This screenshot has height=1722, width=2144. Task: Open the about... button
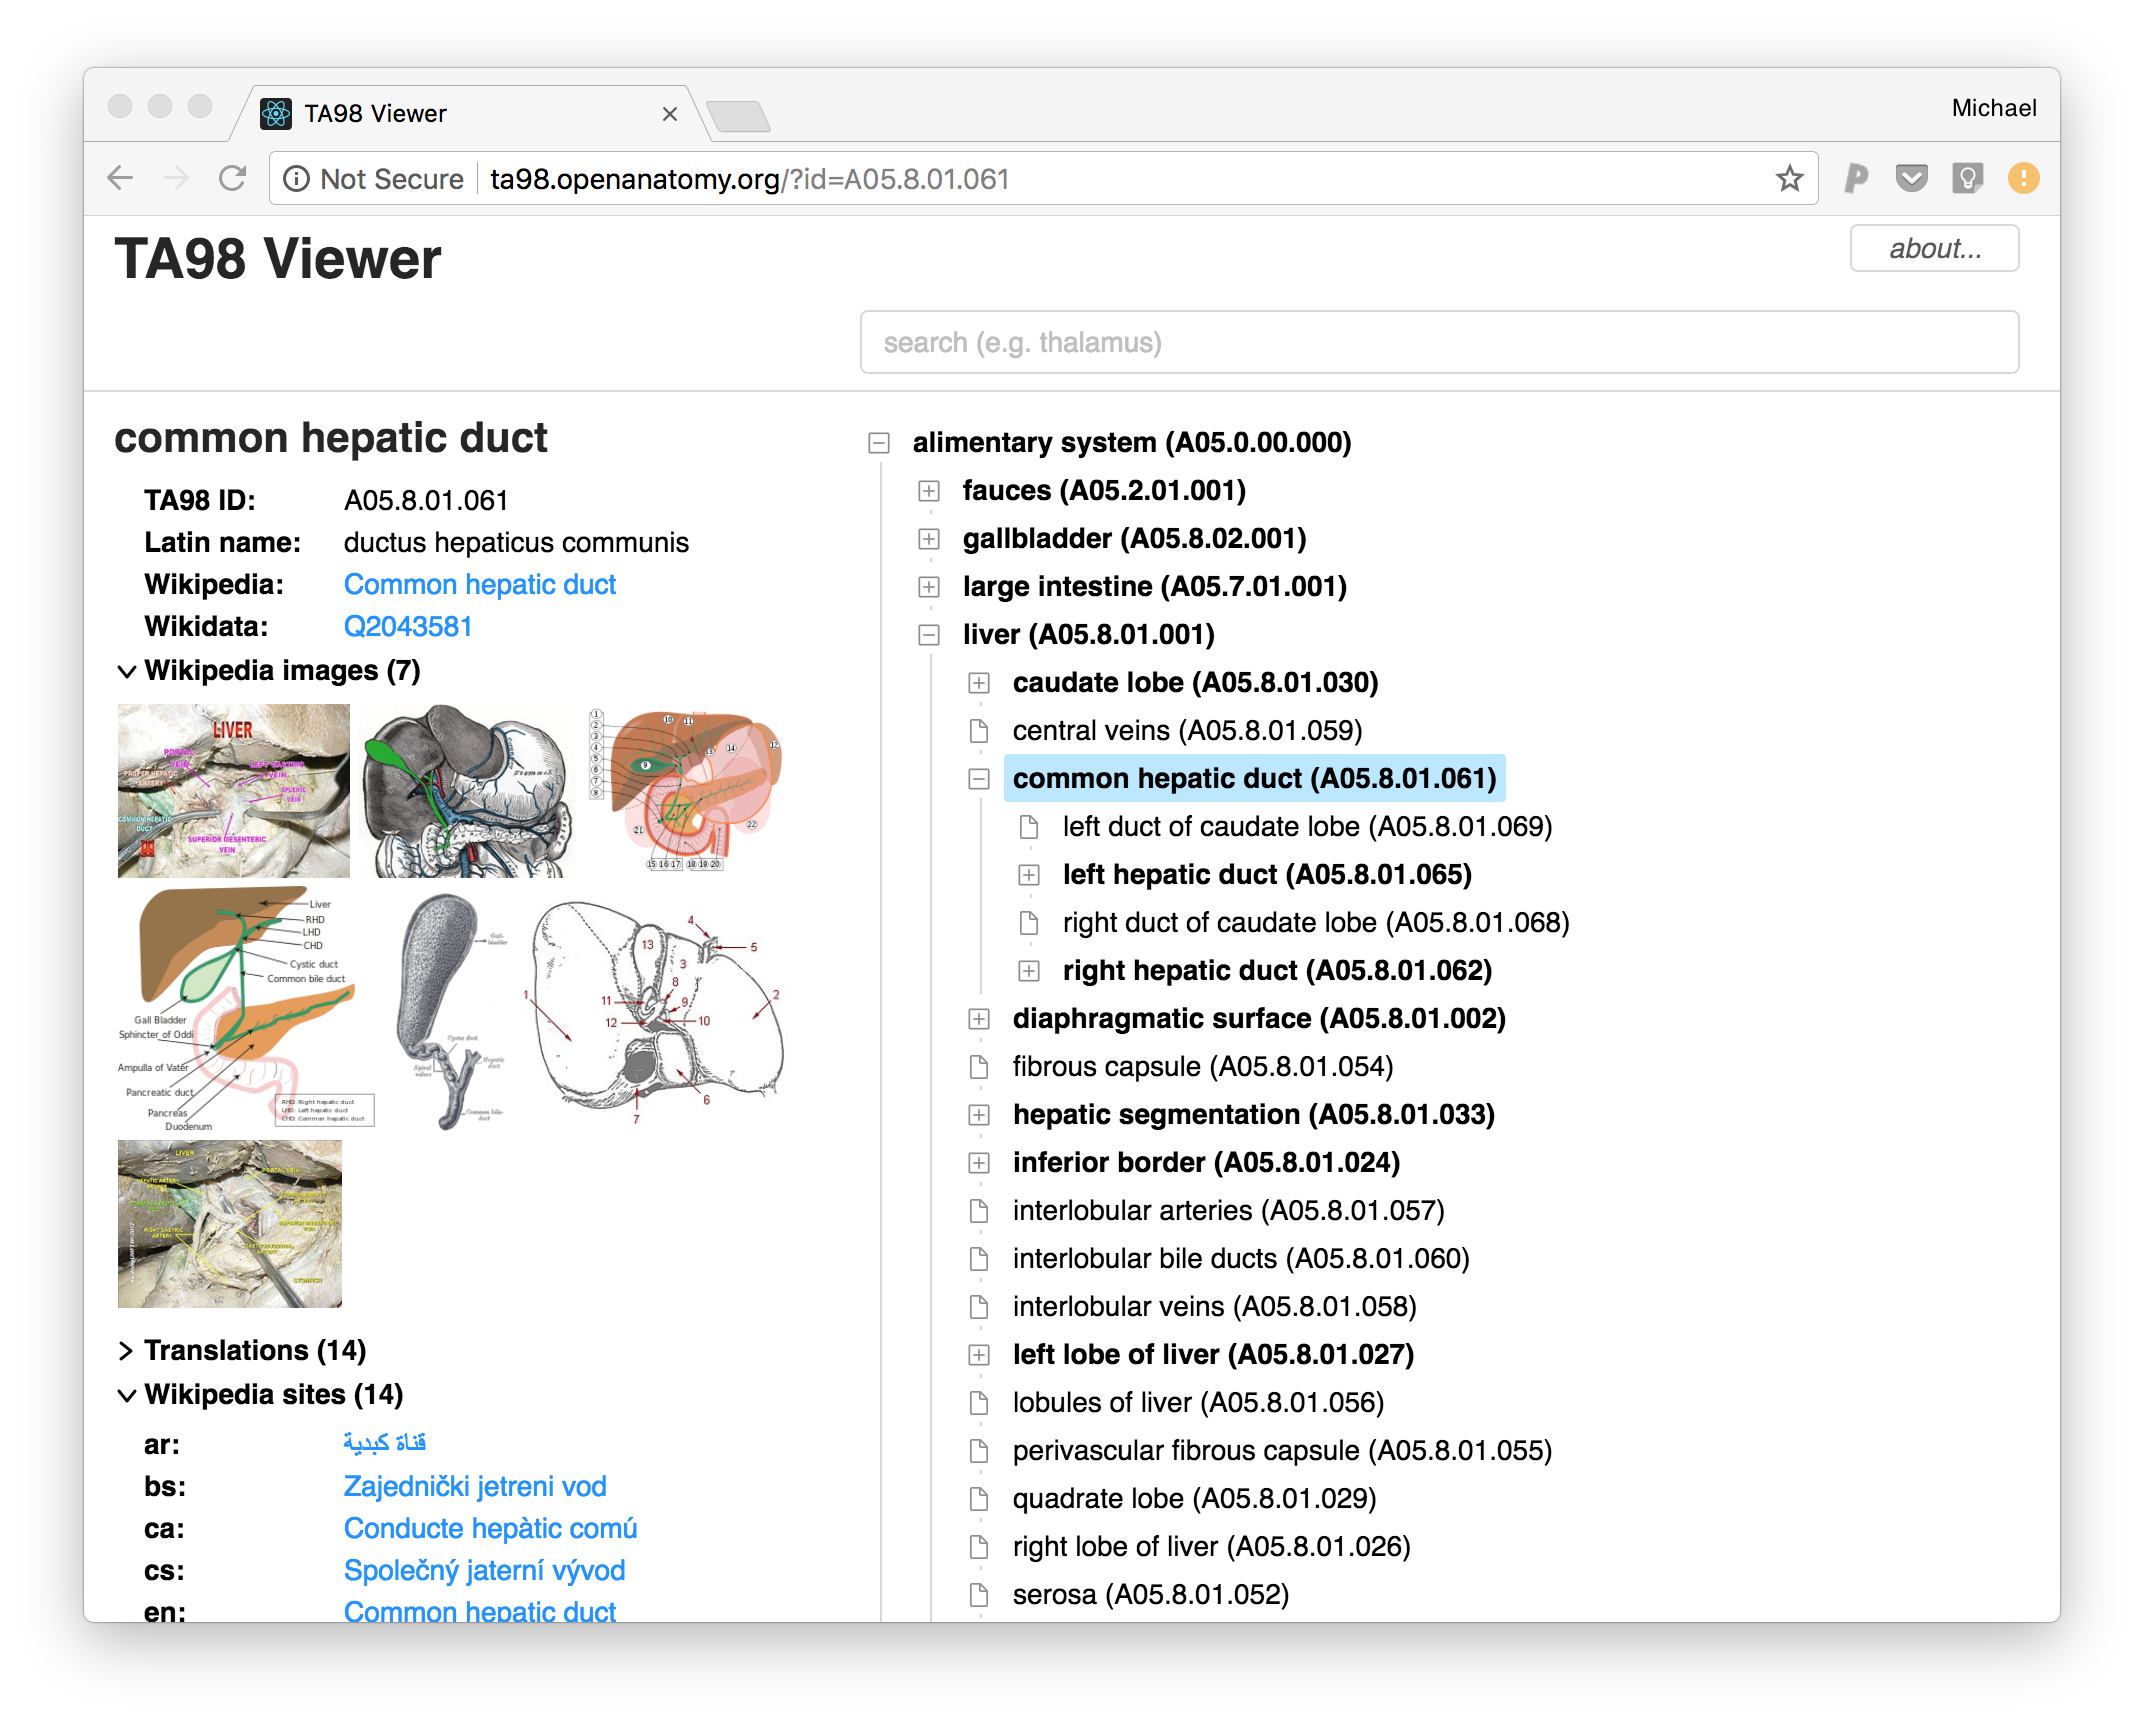pyautogui.click(x=1933, y=249)
